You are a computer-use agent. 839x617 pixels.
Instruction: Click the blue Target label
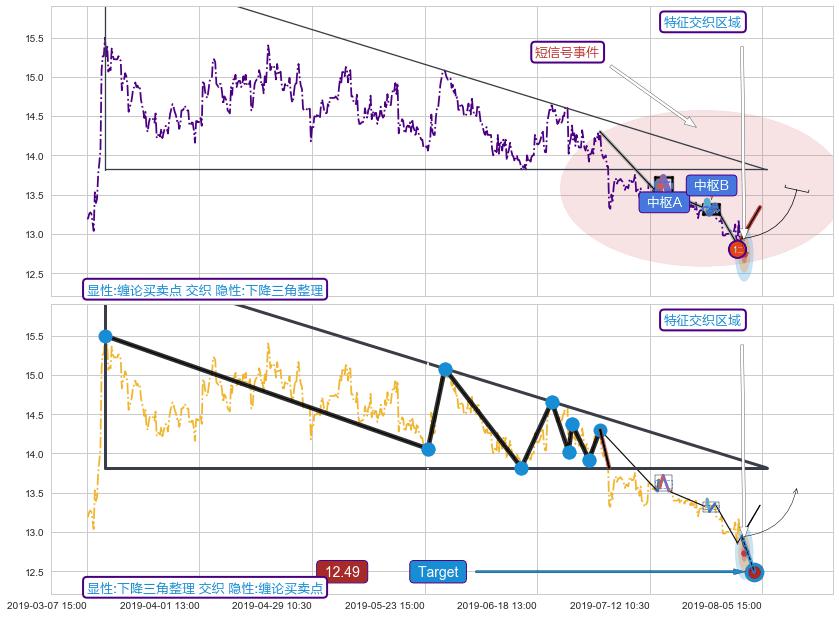pyautogui.click(x=438, y=572)
